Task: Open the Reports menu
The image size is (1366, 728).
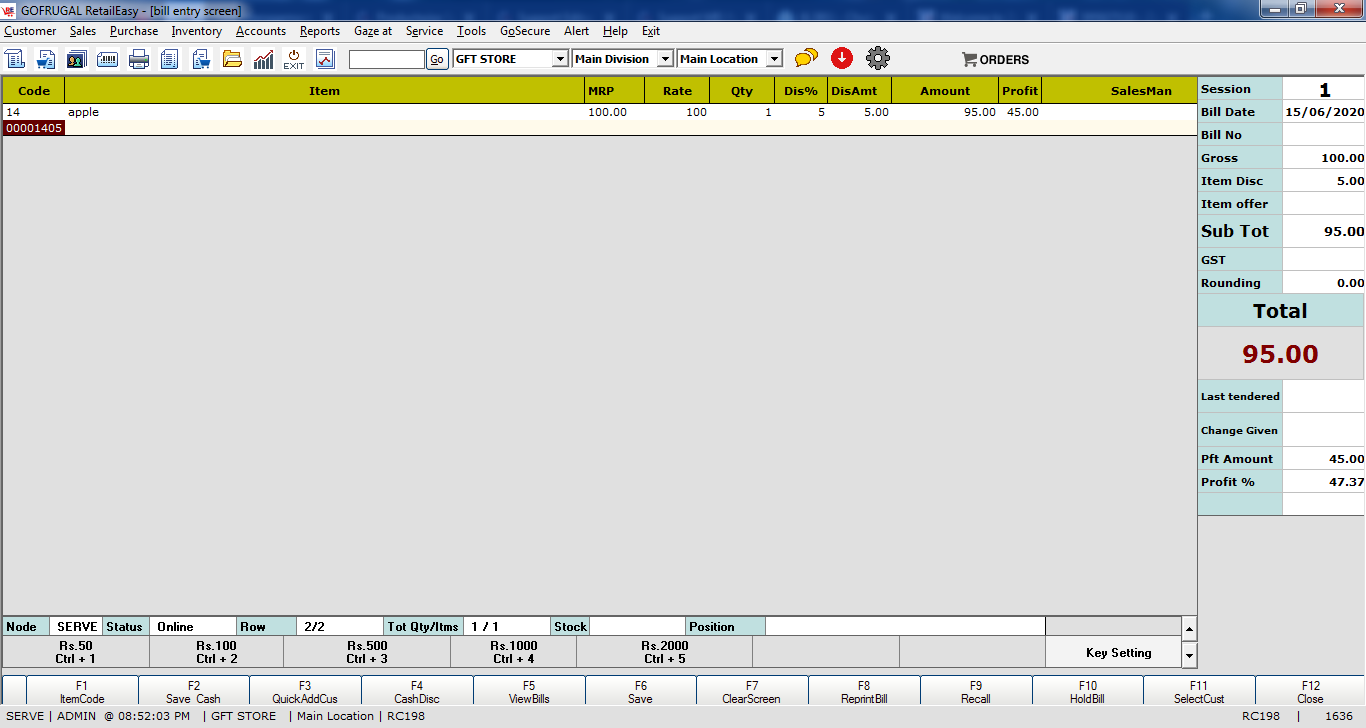Action: [320, 31]
